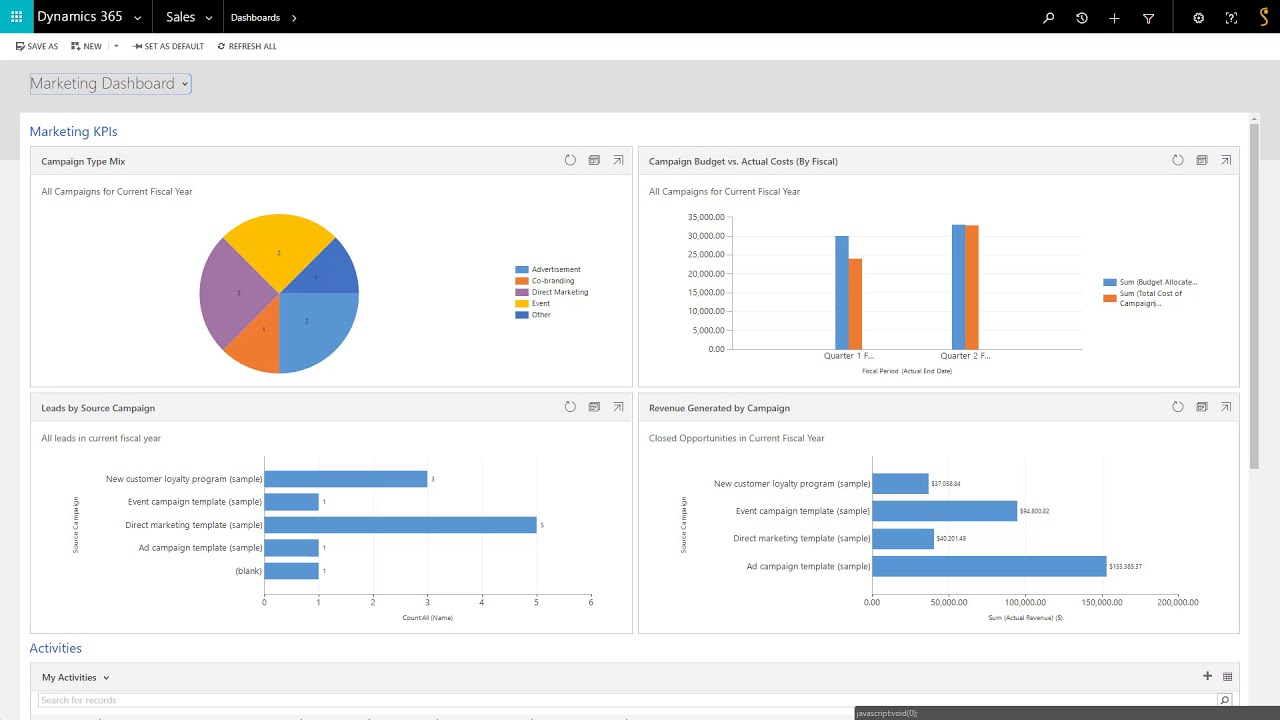Screen dimensions: 1280x720
Task: Create a new record with the plus icon
Action: point(1114,17)
